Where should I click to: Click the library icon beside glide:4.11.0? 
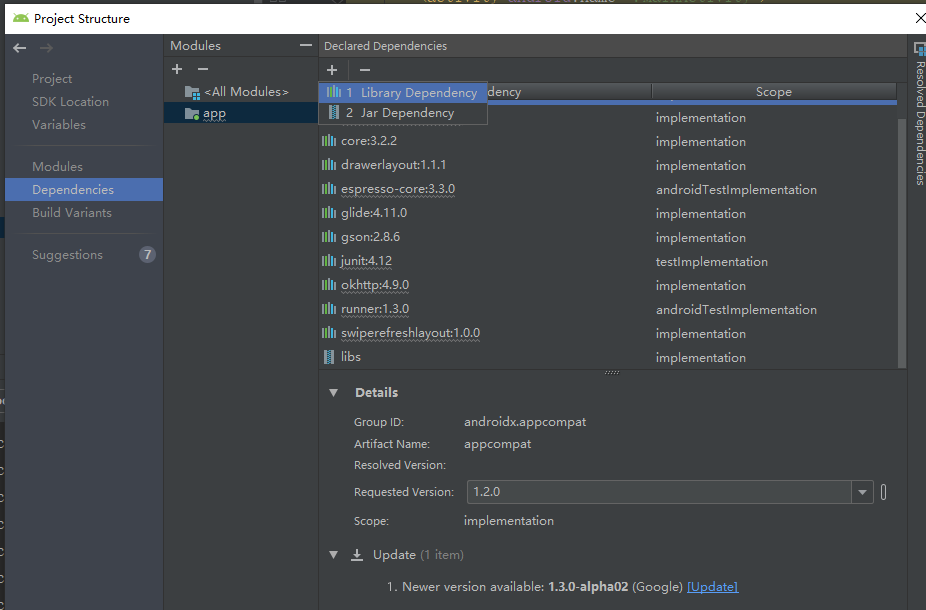click(x=328, y=213)
